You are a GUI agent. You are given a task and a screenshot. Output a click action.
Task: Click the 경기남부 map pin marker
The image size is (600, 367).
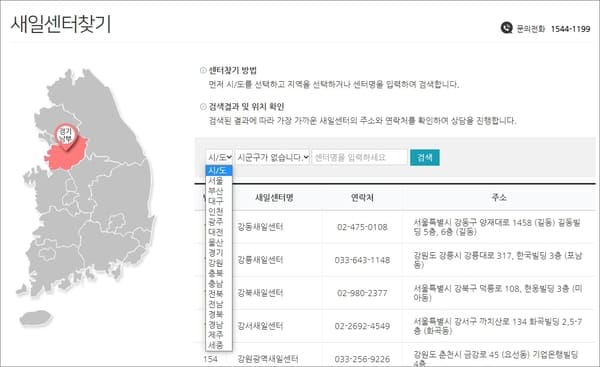[x=66, y=137]
